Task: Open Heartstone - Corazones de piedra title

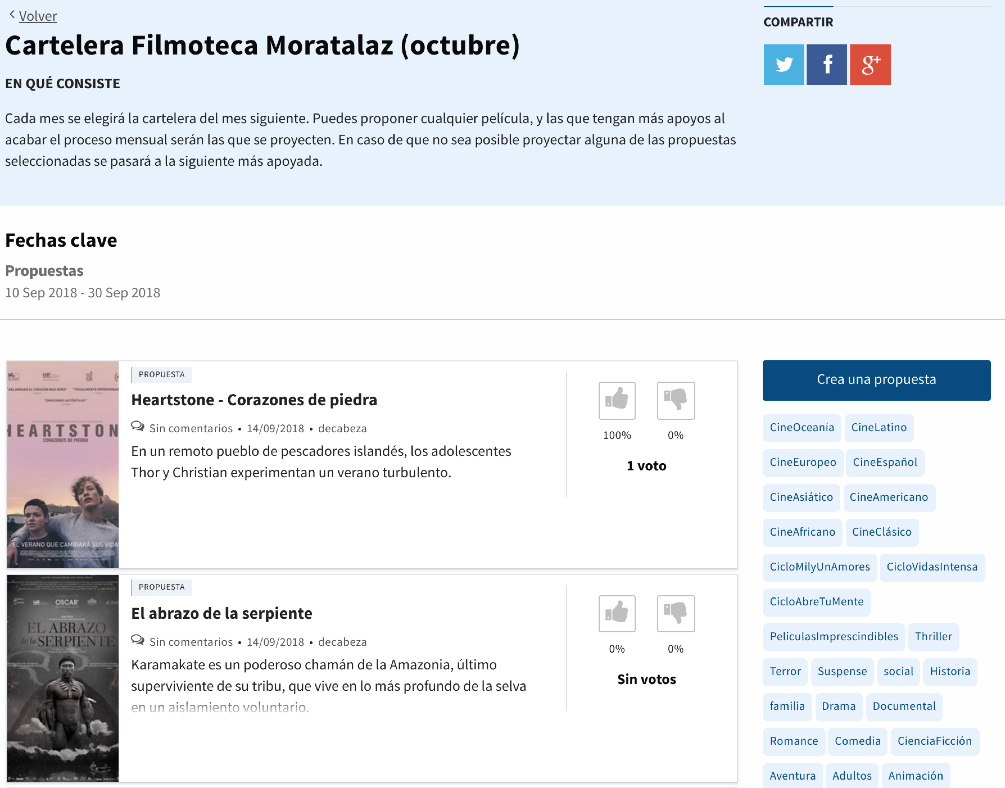Action: click(x=254, y=400)
